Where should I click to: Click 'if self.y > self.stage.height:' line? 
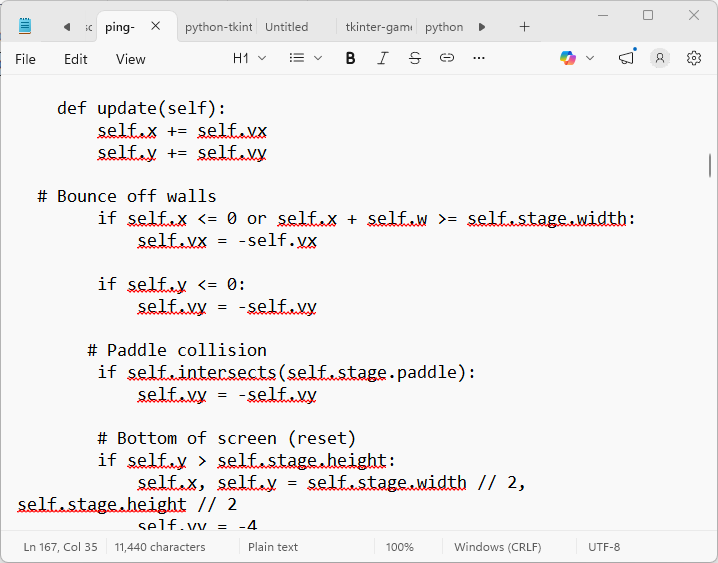coord(246,460)
